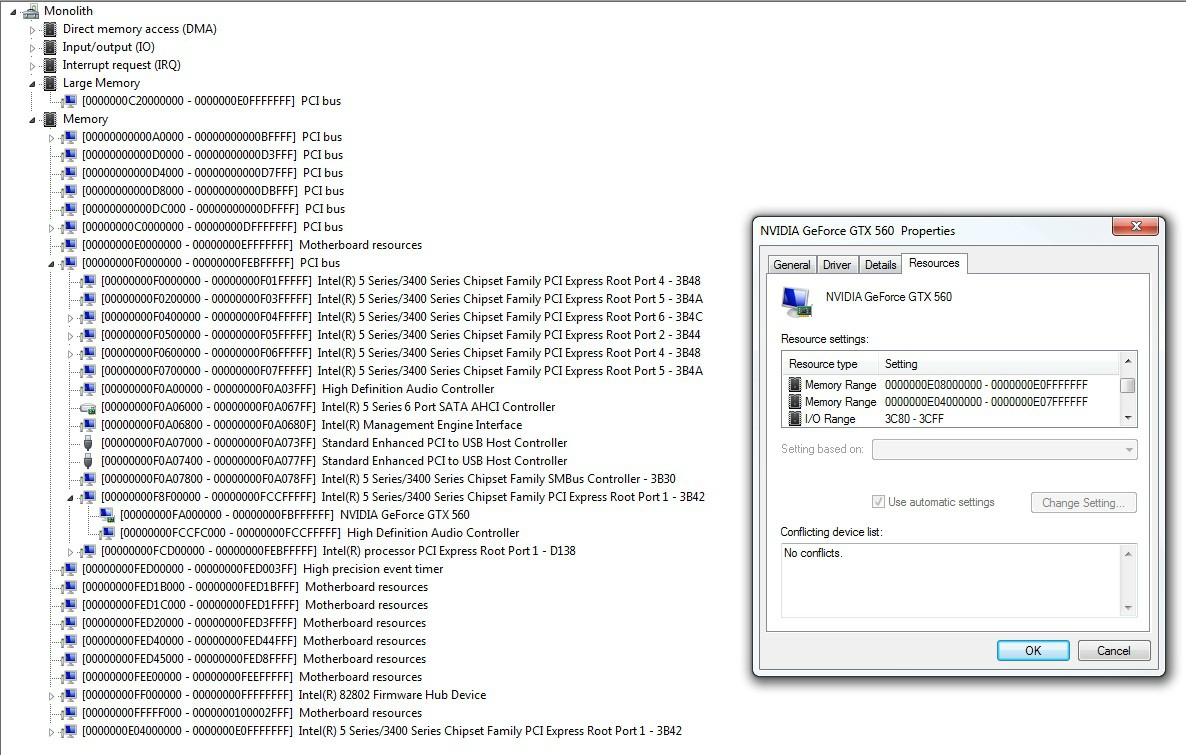Viewport: 1186px width, 755px height.
Task: Click resource list scroll up arrow
Action: [x=1128, y=361]
